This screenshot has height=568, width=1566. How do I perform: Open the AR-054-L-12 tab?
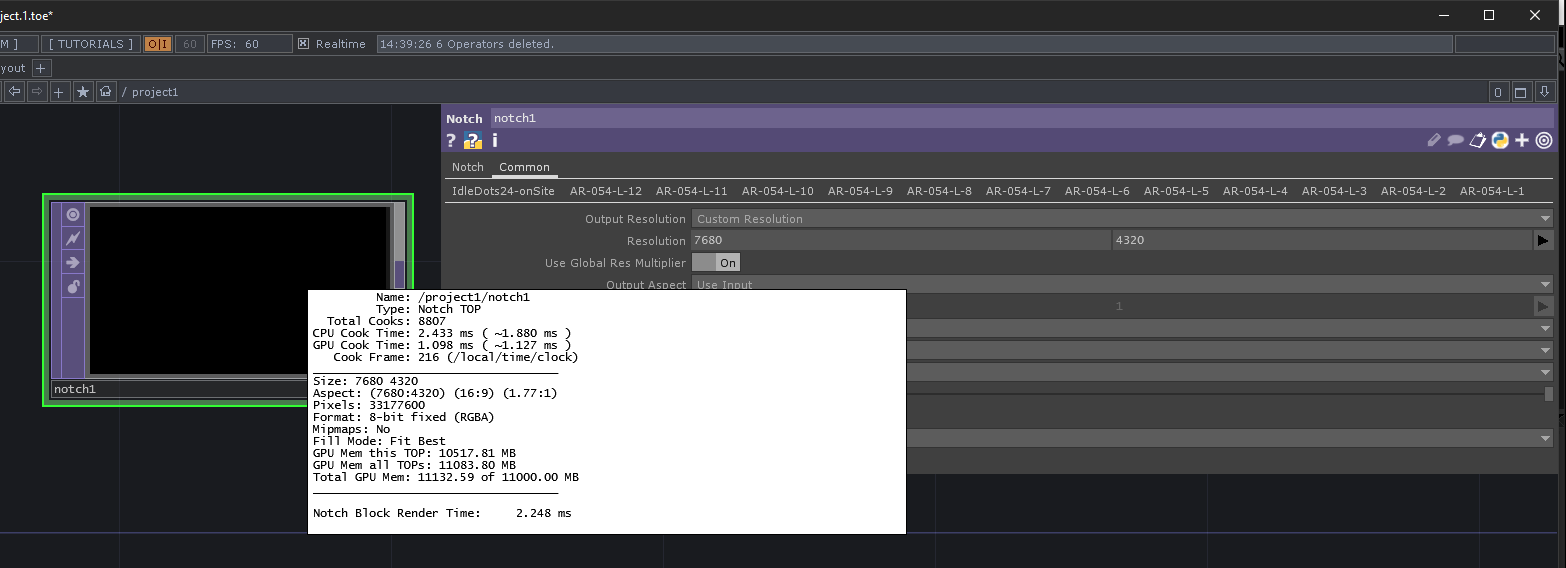tap(606, 191)
